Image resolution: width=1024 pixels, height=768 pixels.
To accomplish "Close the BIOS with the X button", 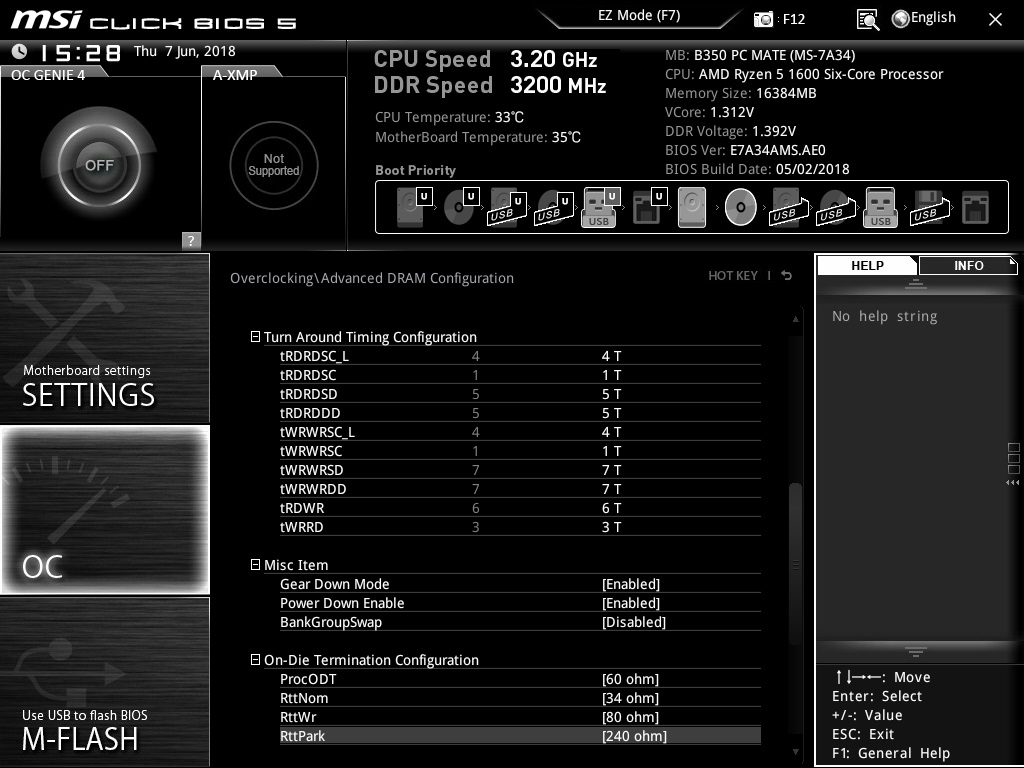I will (995, 20).
